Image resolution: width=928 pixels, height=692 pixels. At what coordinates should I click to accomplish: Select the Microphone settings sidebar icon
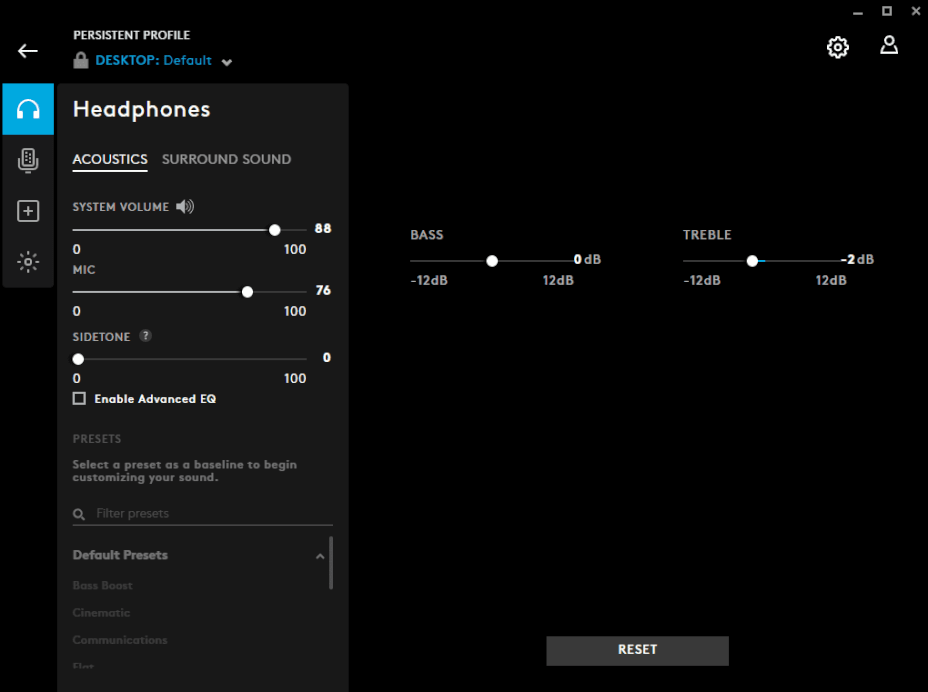click(27, 160)
